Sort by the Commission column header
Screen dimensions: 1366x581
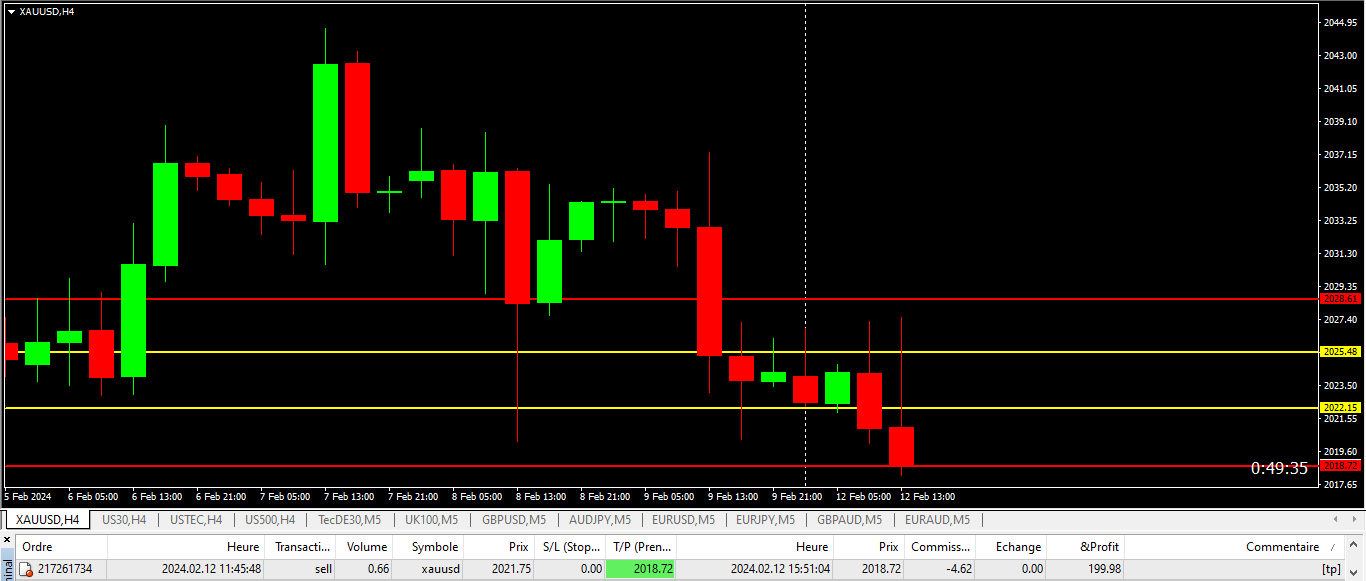click(x=939, y=547)
